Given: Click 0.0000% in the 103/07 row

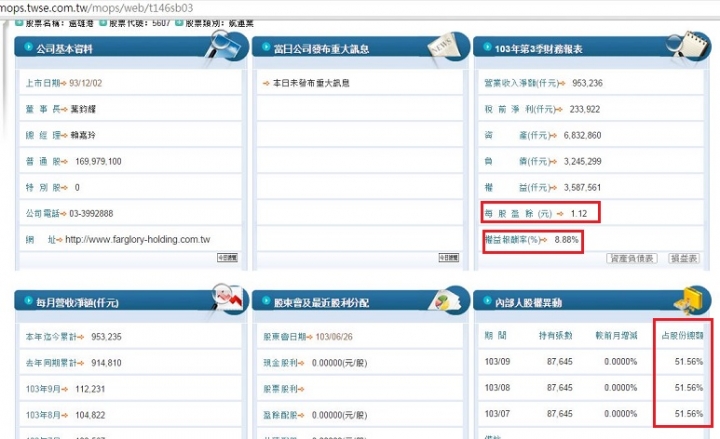Looking at the screenshot, I should coord(621,414).
